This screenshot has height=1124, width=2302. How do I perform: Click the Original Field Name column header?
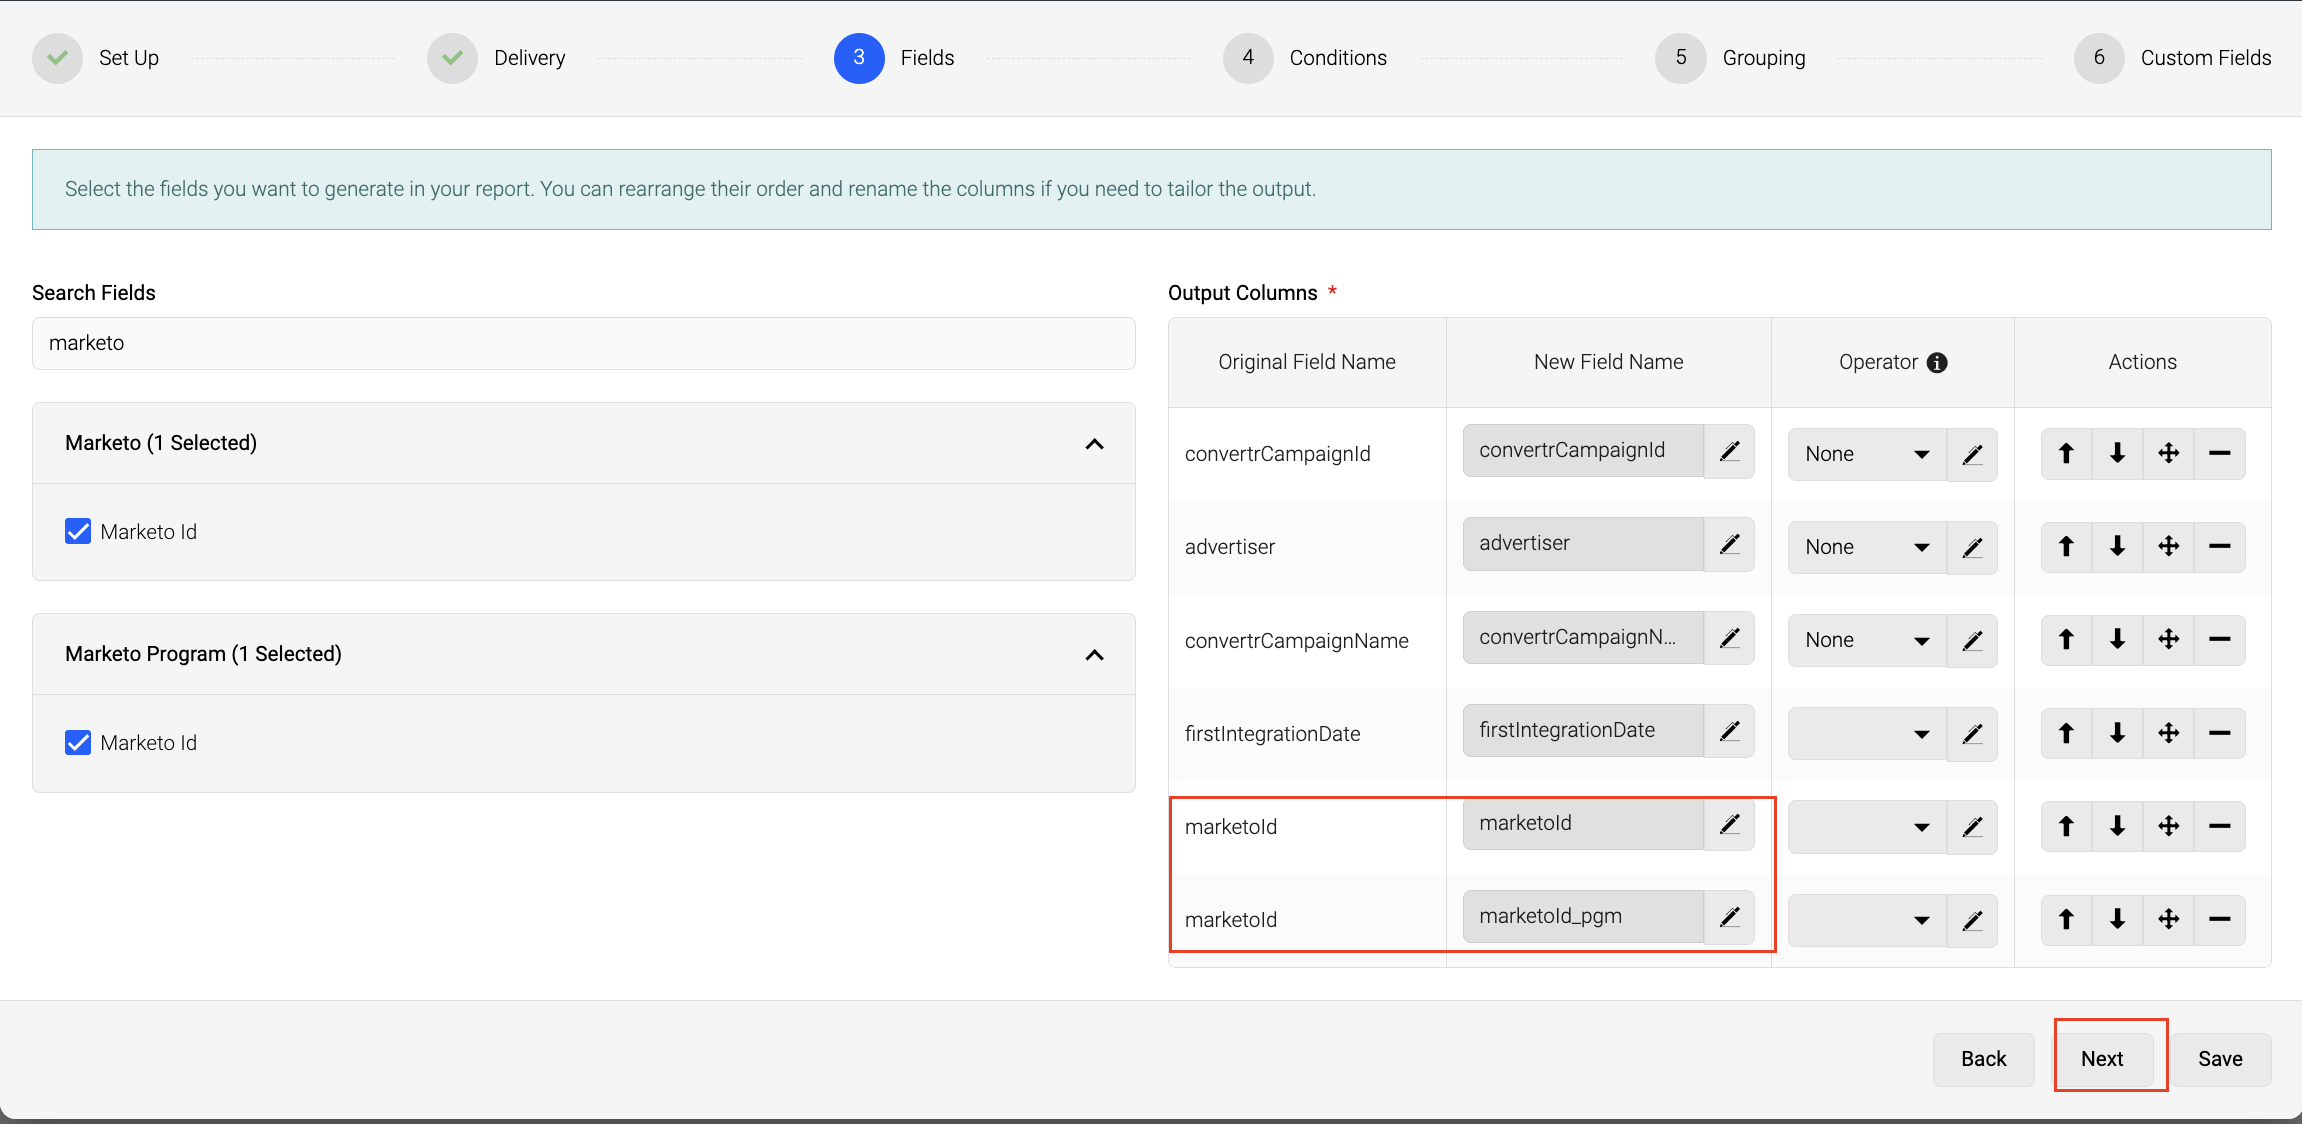pos(1307,362)
